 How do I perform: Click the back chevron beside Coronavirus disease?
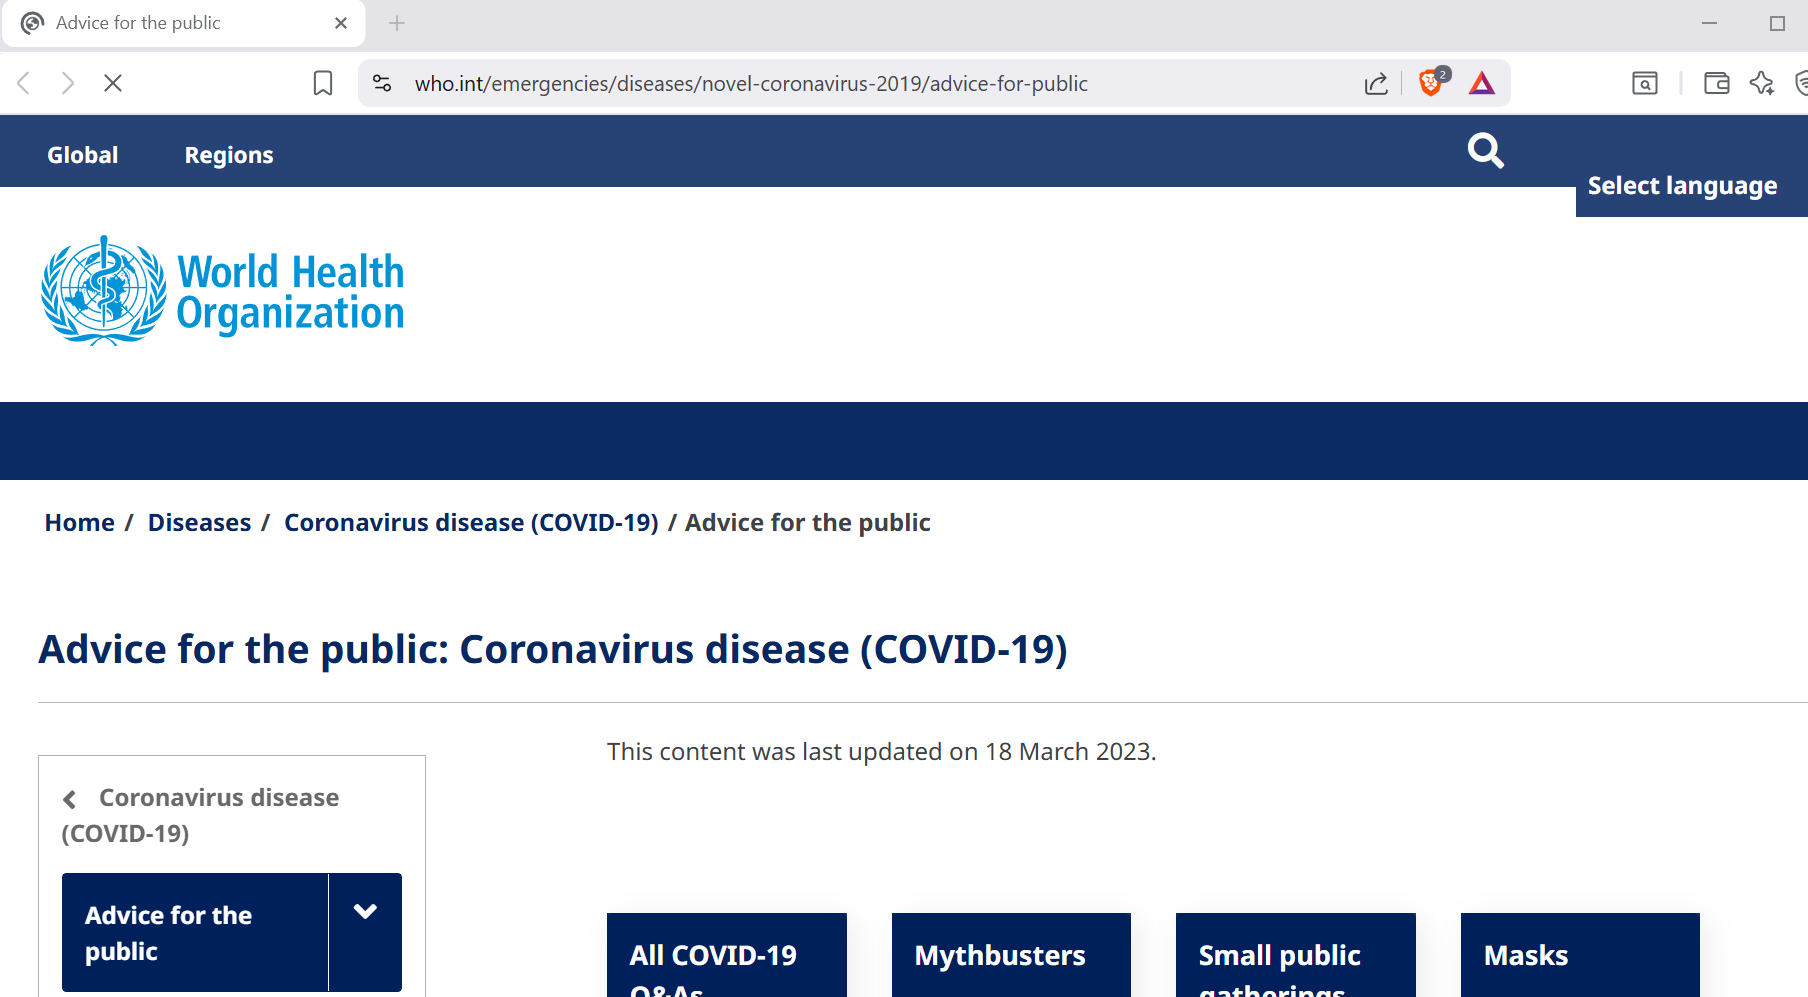click(69, 799)
